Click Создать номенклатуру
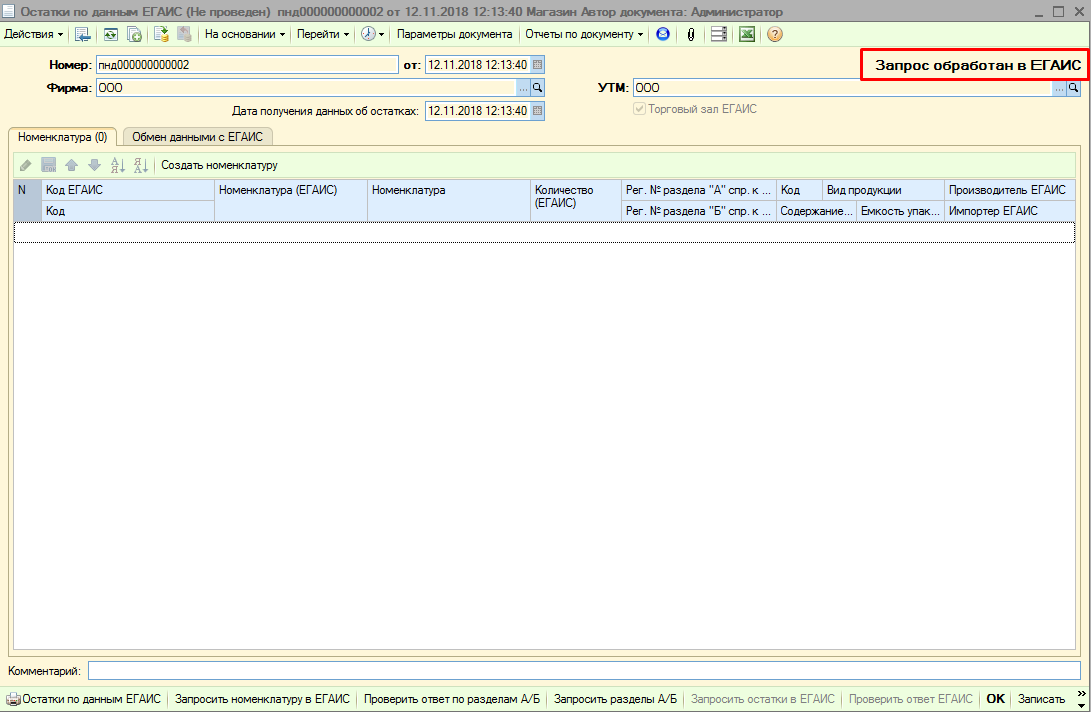Screen dimensions: 1091x712 [219, 165]
